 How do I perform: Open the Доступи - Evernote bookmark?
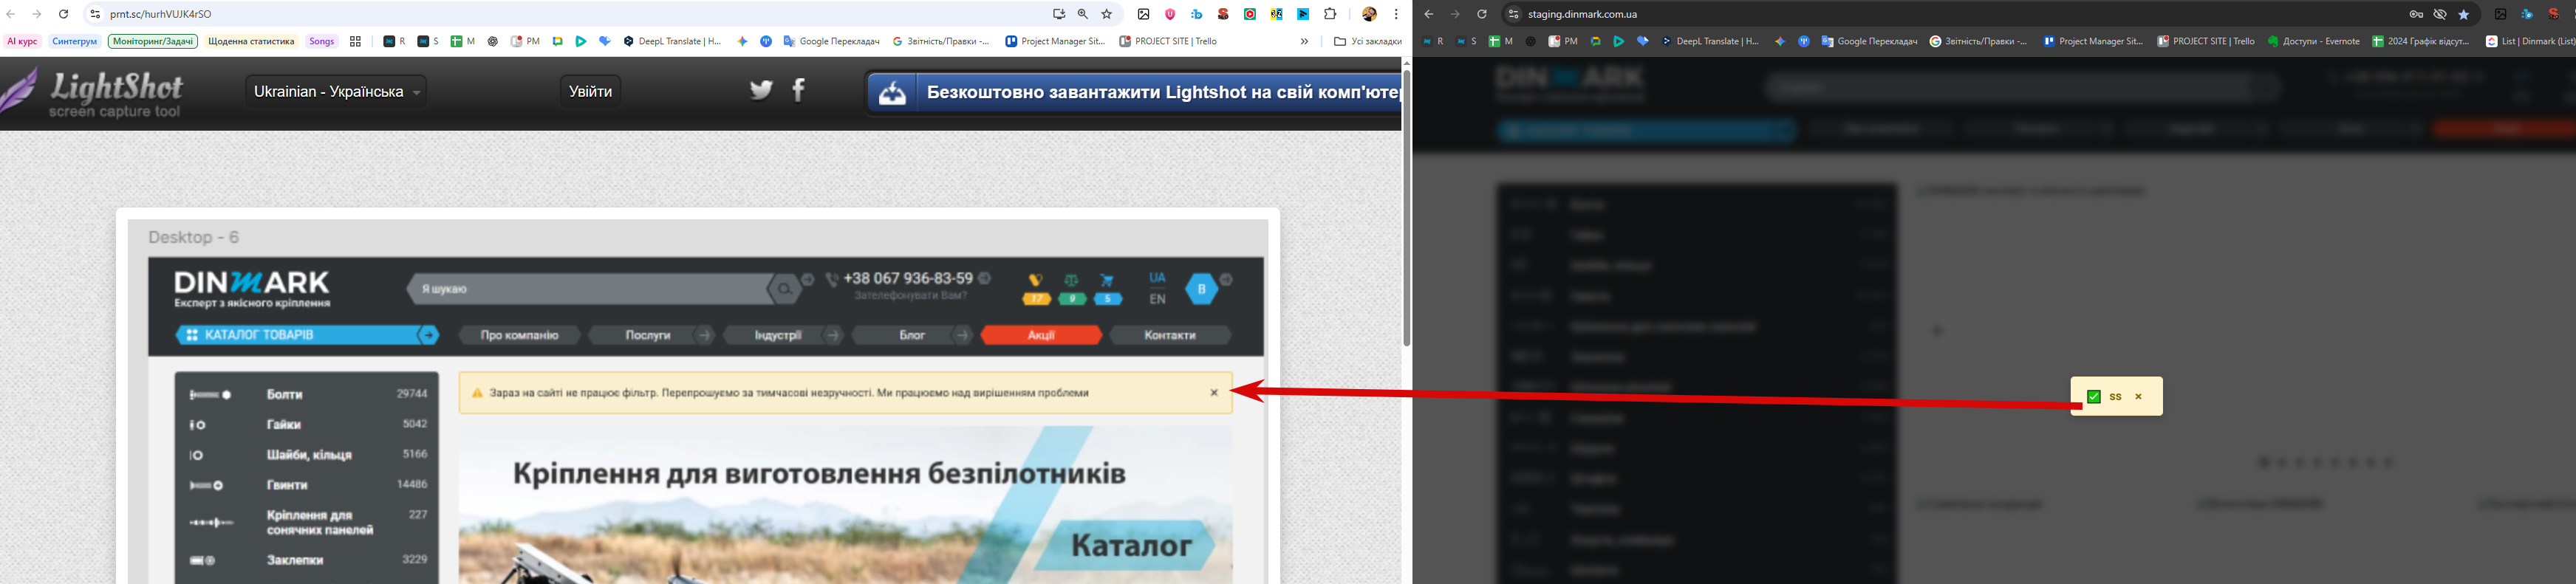pyautogui.click(x=2314, y=41)
